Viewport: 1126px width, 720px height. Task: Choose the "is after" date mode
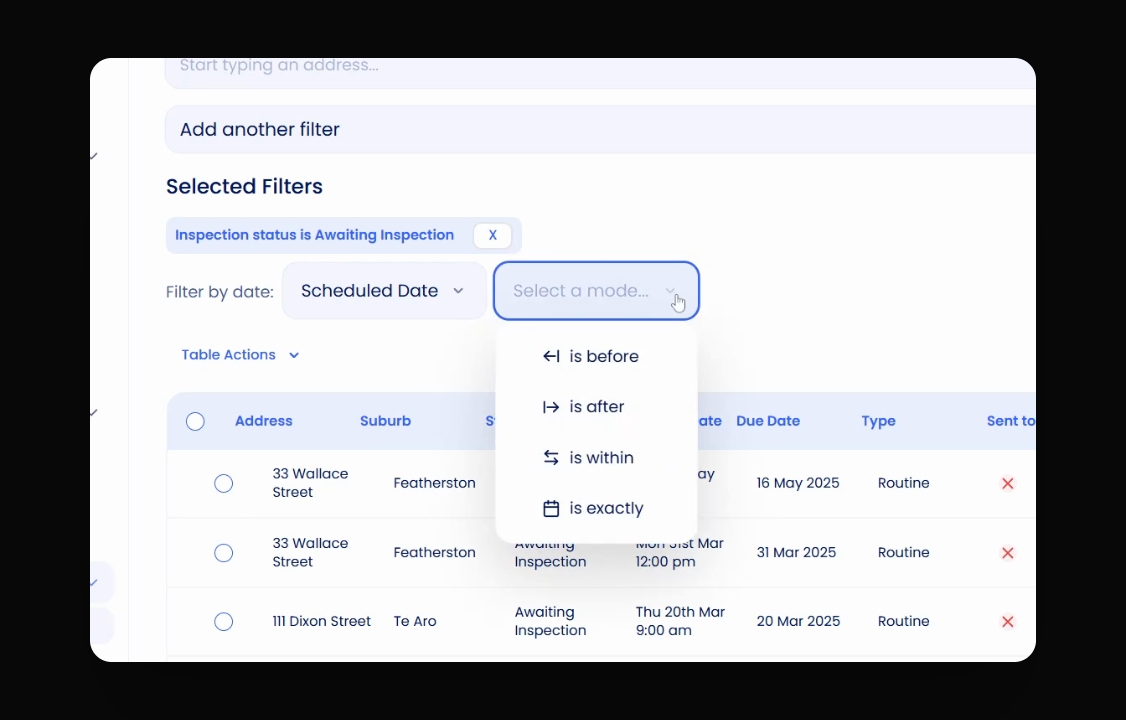[596, 406]
